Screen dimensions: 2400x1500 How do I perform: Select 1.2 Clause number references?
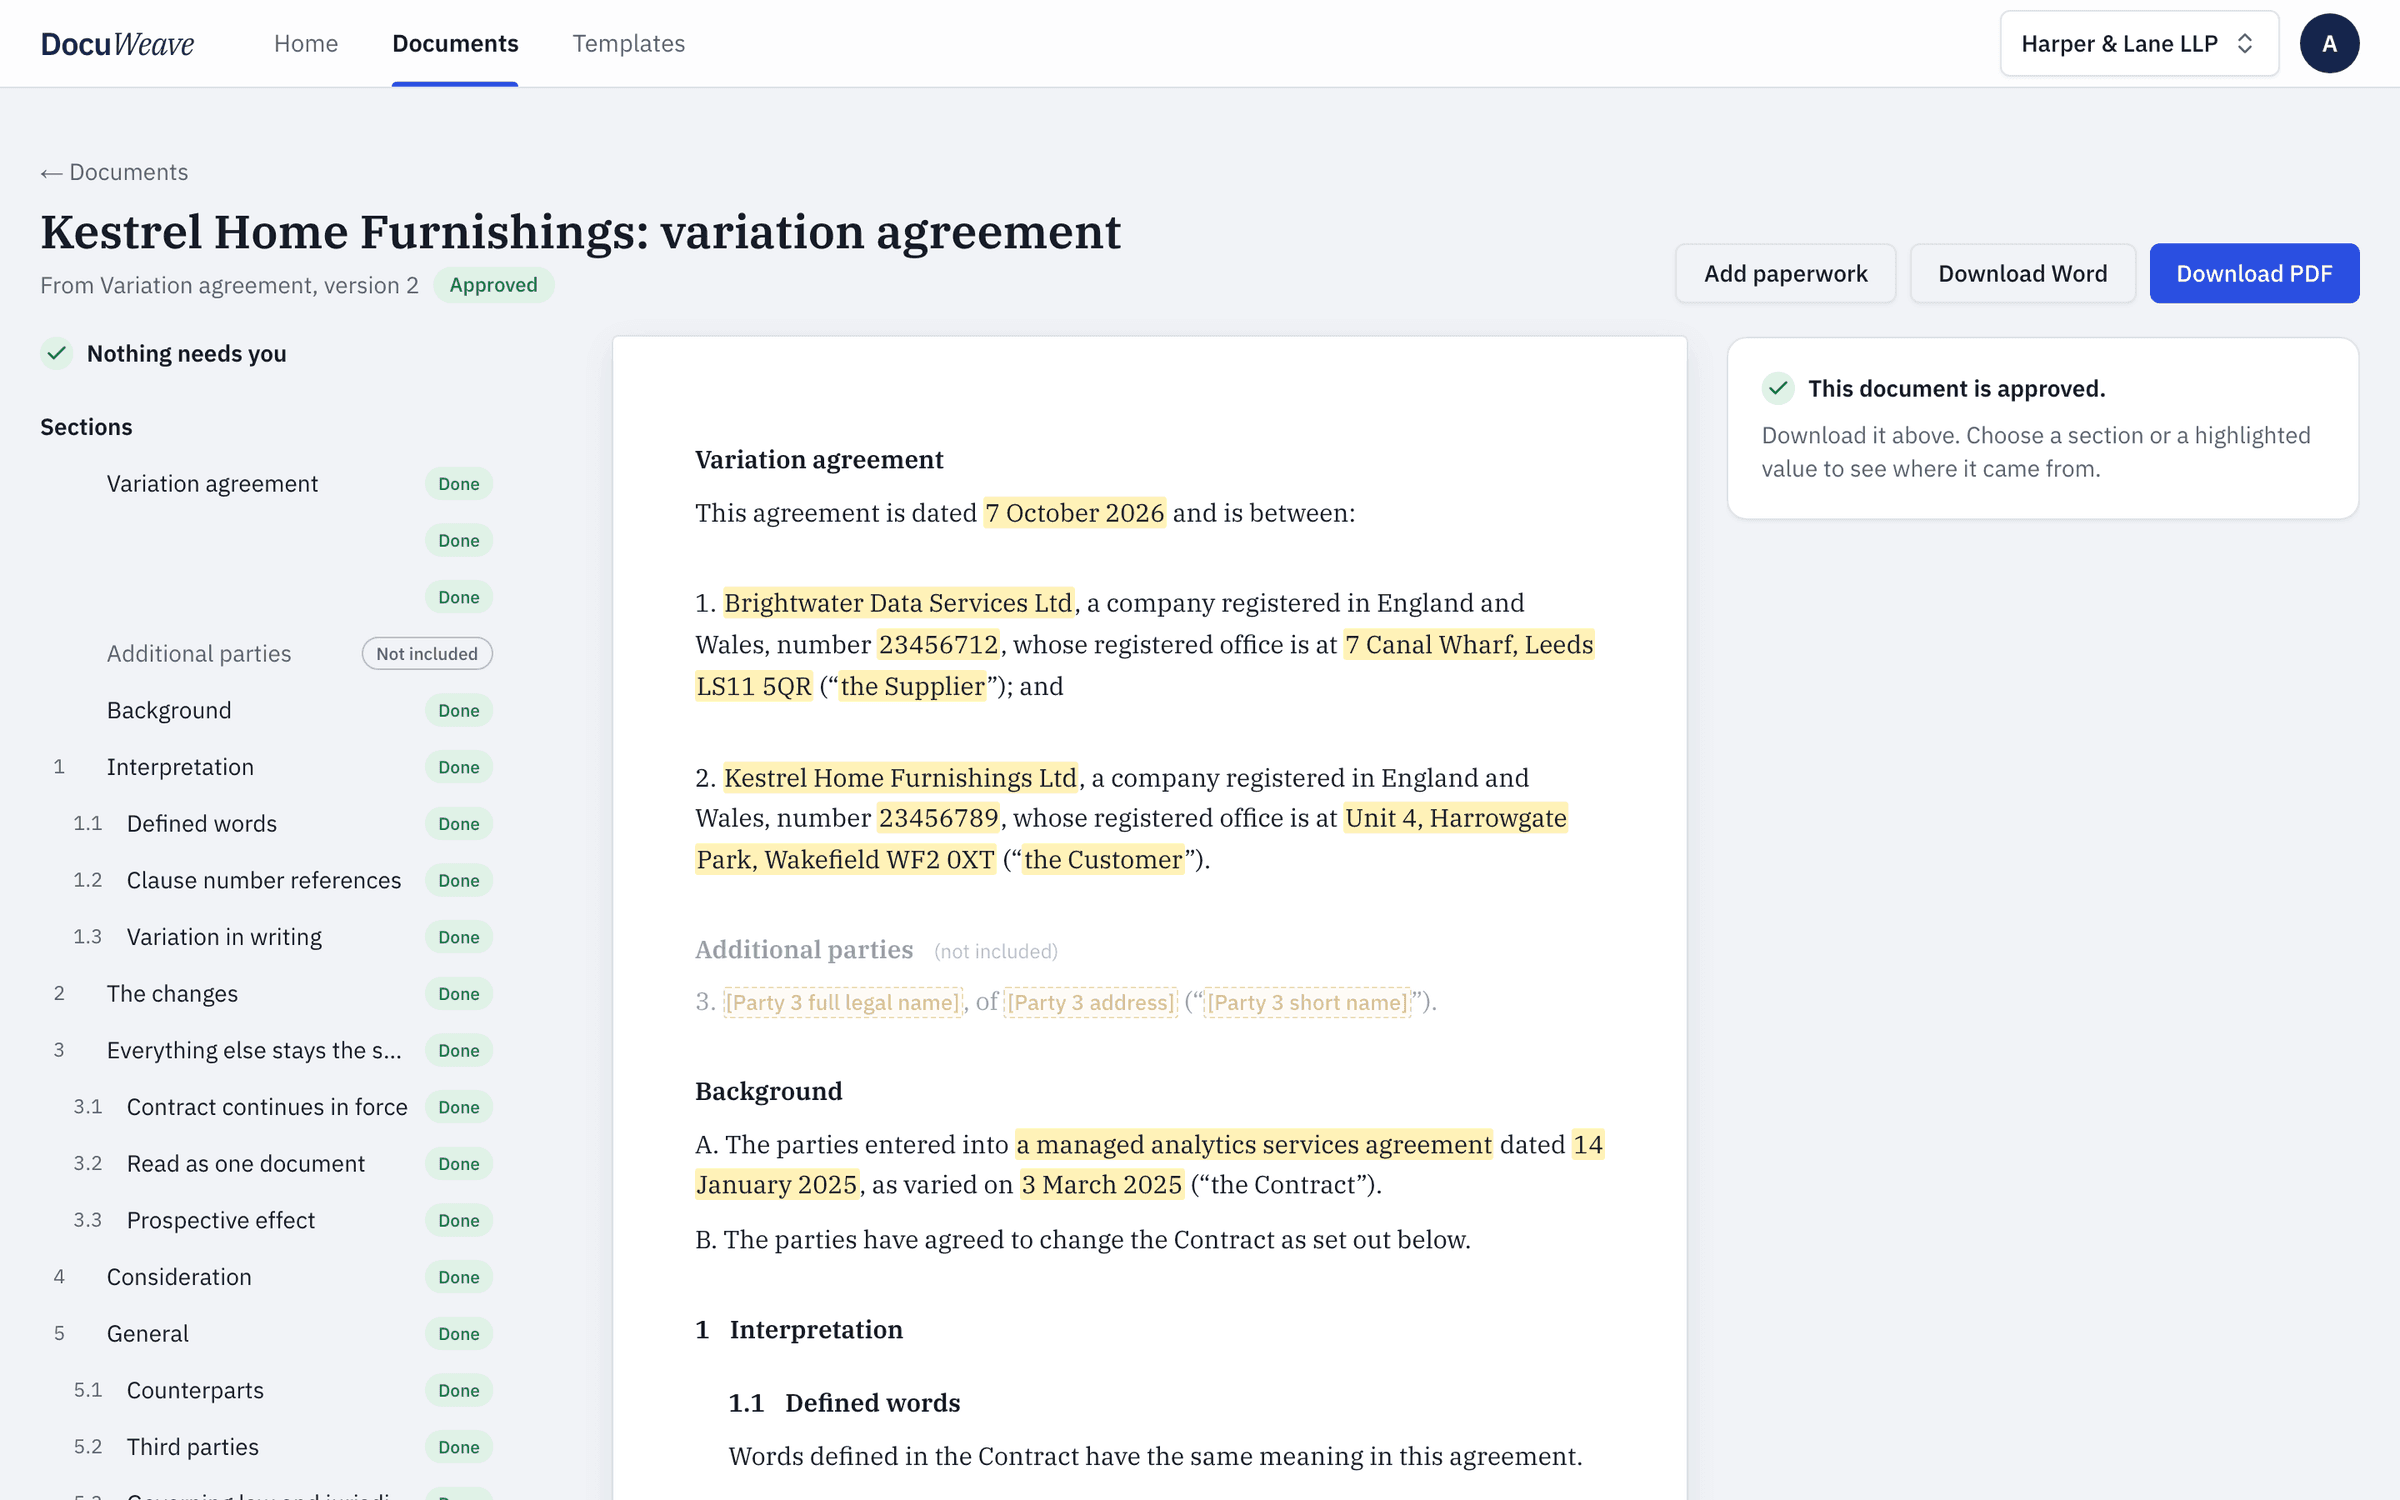[x=268, y=881]
